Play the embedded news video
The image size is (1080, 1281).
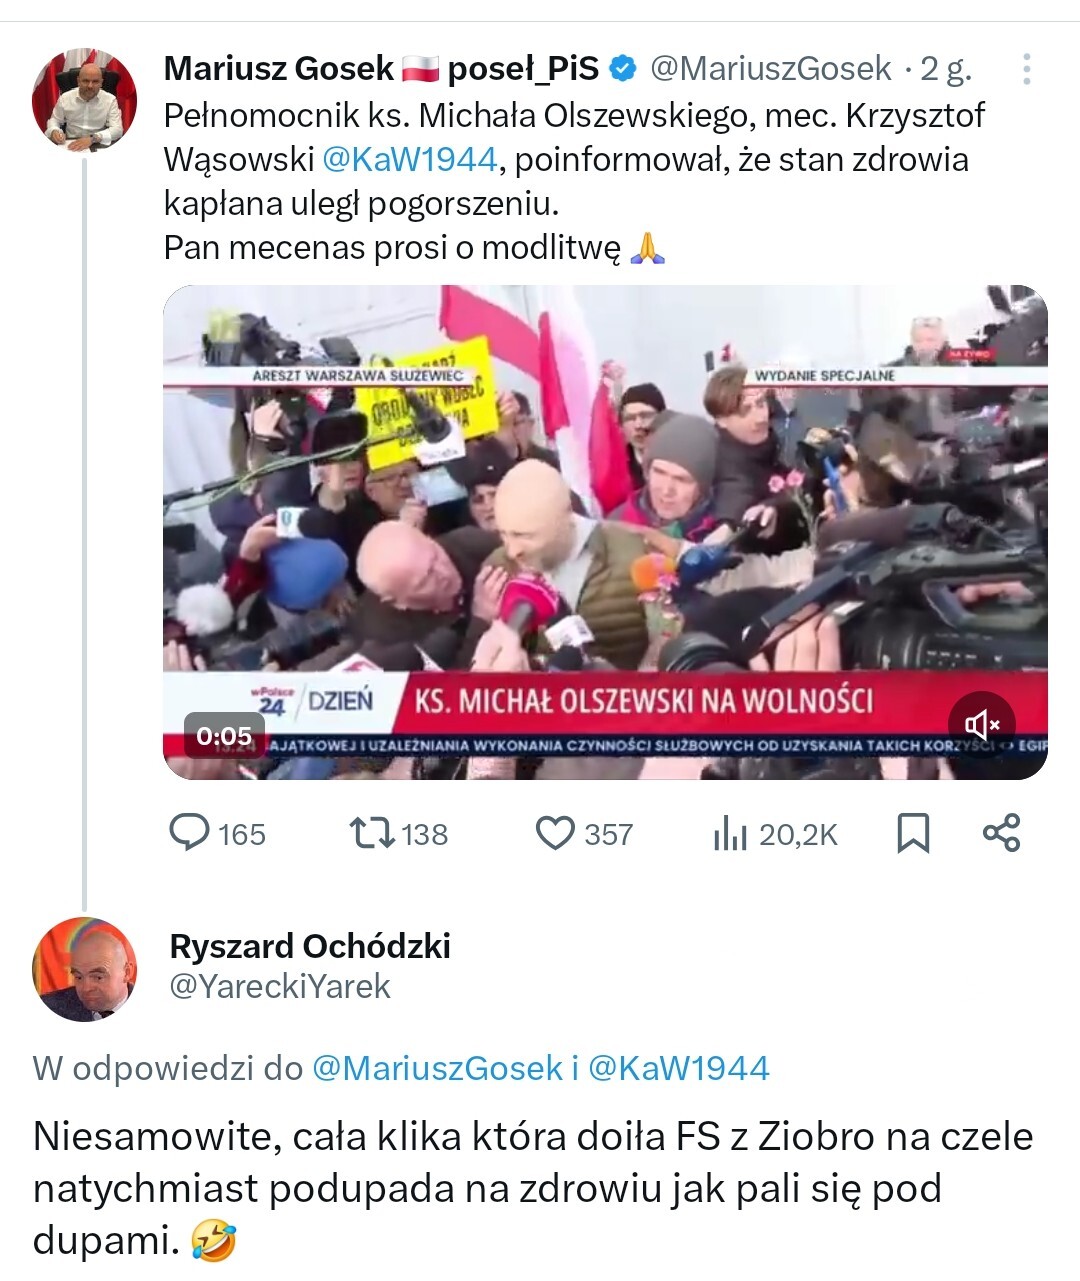coord(605,532)
